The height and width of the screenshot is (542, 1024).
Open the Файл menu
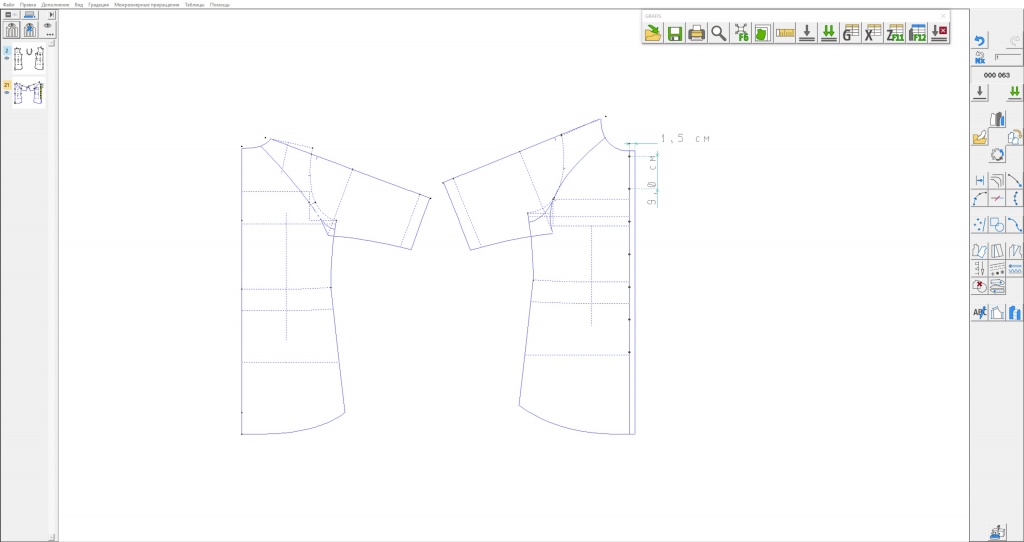(x=8, y=5)
